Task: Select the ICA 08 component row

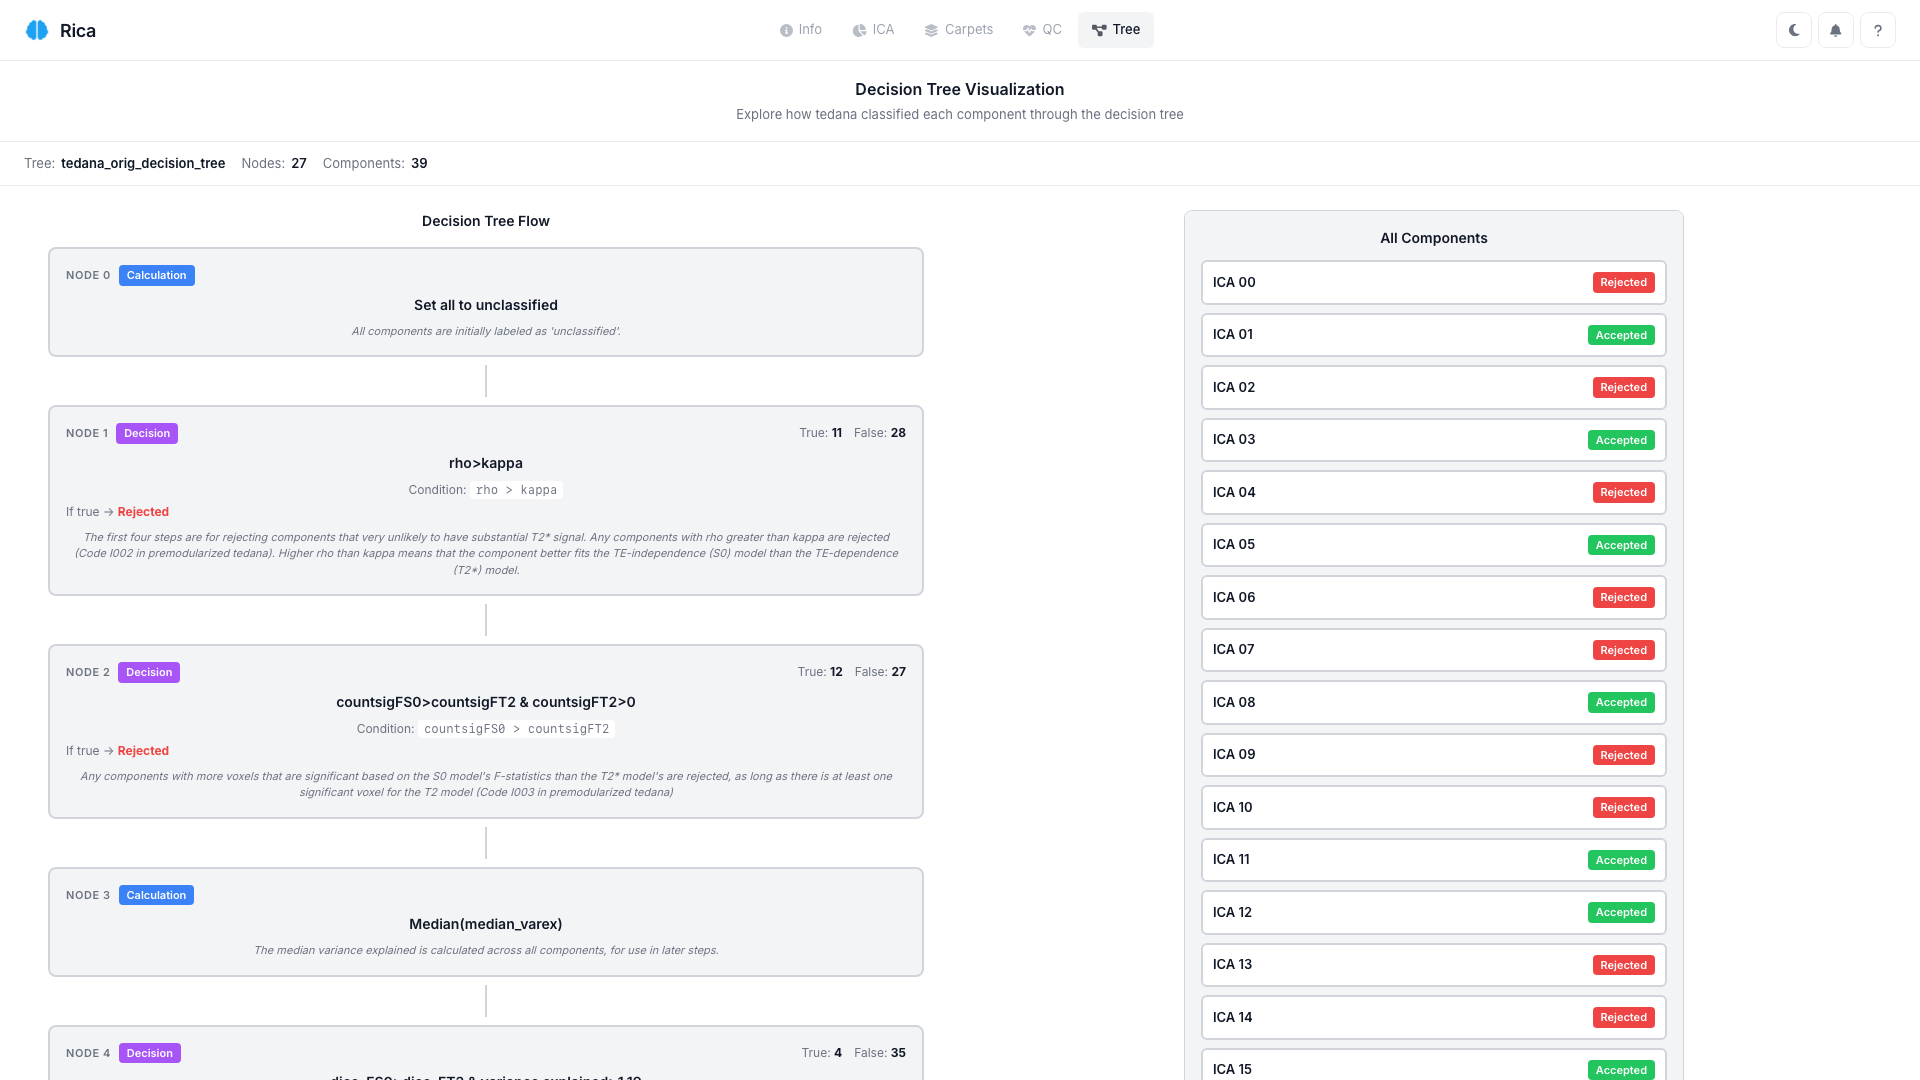Action: point(1400,703)
